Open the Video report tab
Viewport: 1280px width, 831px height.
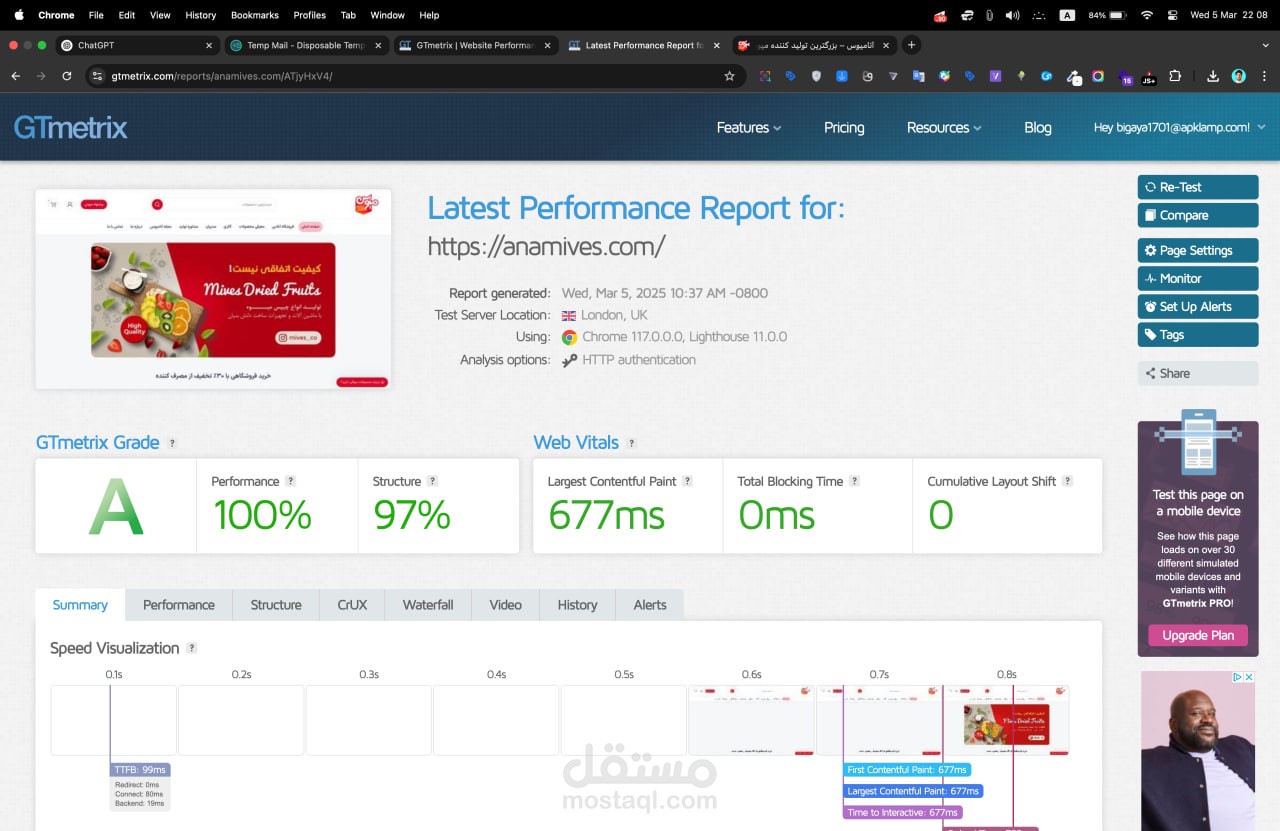tap(505, 605)
